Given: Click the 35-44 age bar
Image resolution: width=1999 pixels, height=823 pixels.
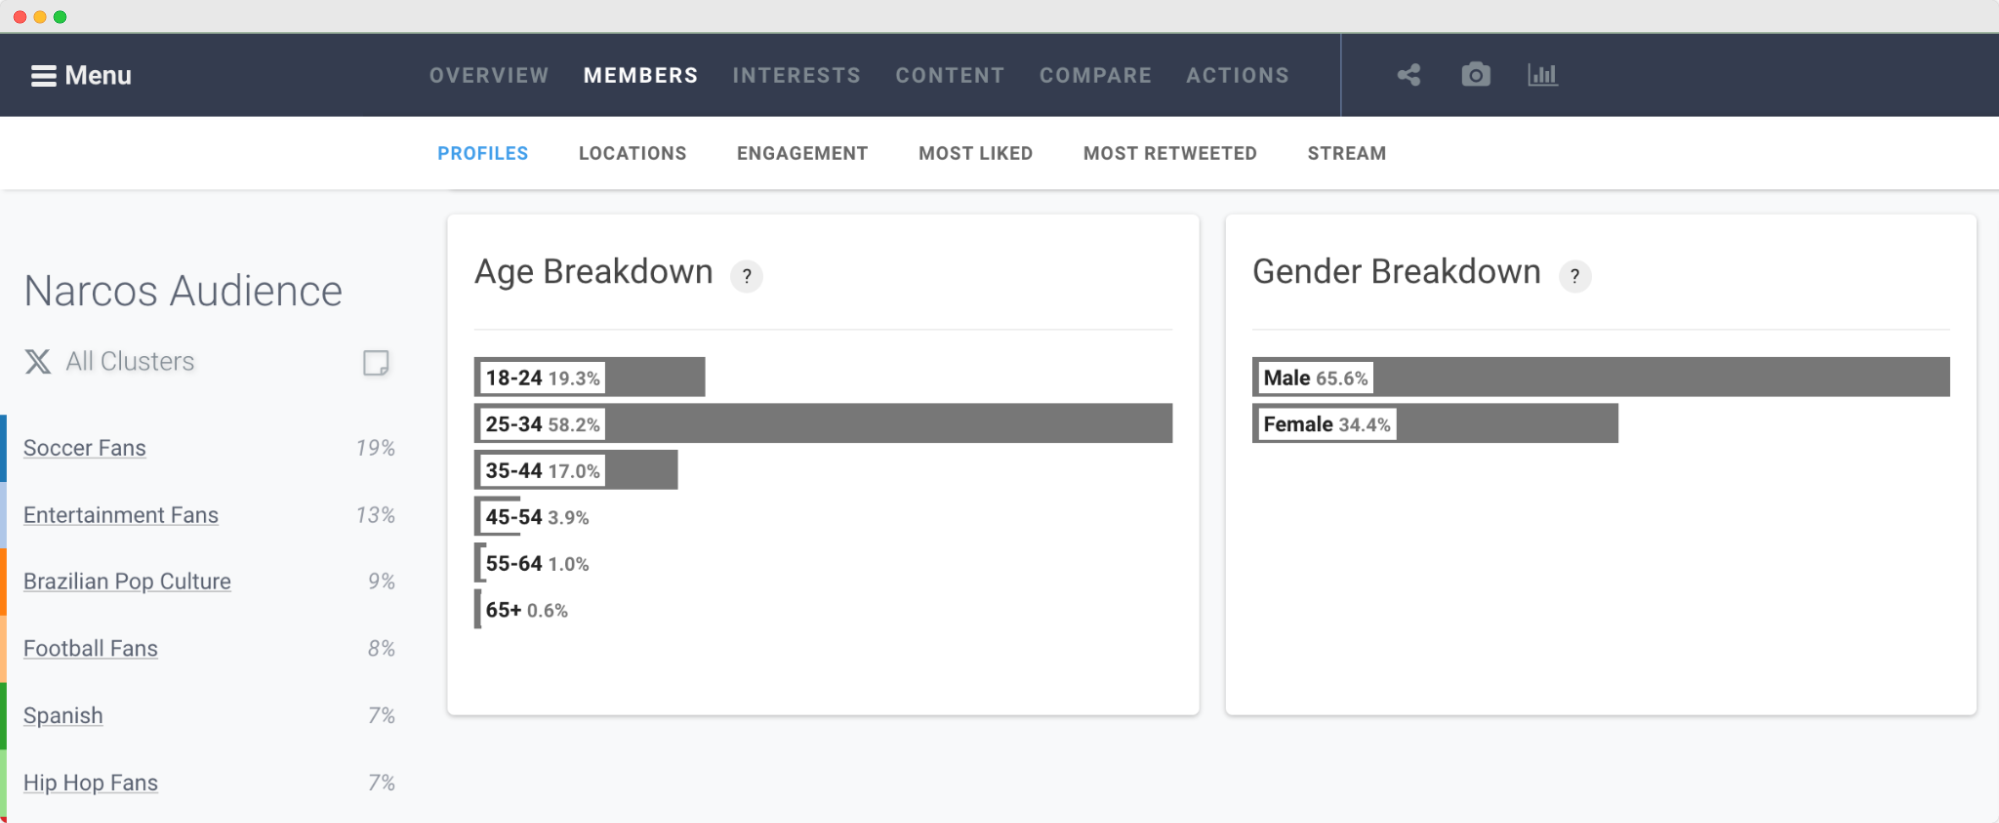Looking at the screenshot, I should [576, 470].
